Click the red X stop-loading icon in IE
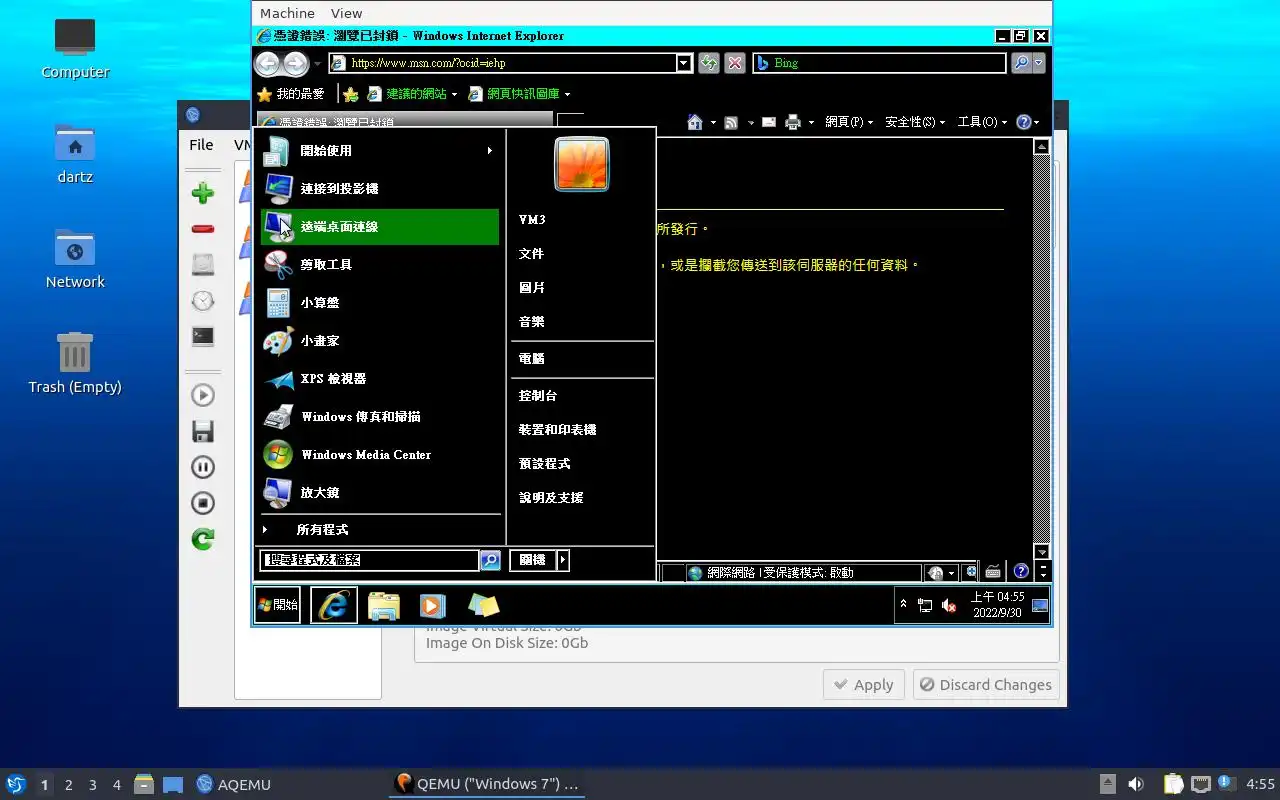The height and width of the screenshot is (800, 1280). click(735, 63)
